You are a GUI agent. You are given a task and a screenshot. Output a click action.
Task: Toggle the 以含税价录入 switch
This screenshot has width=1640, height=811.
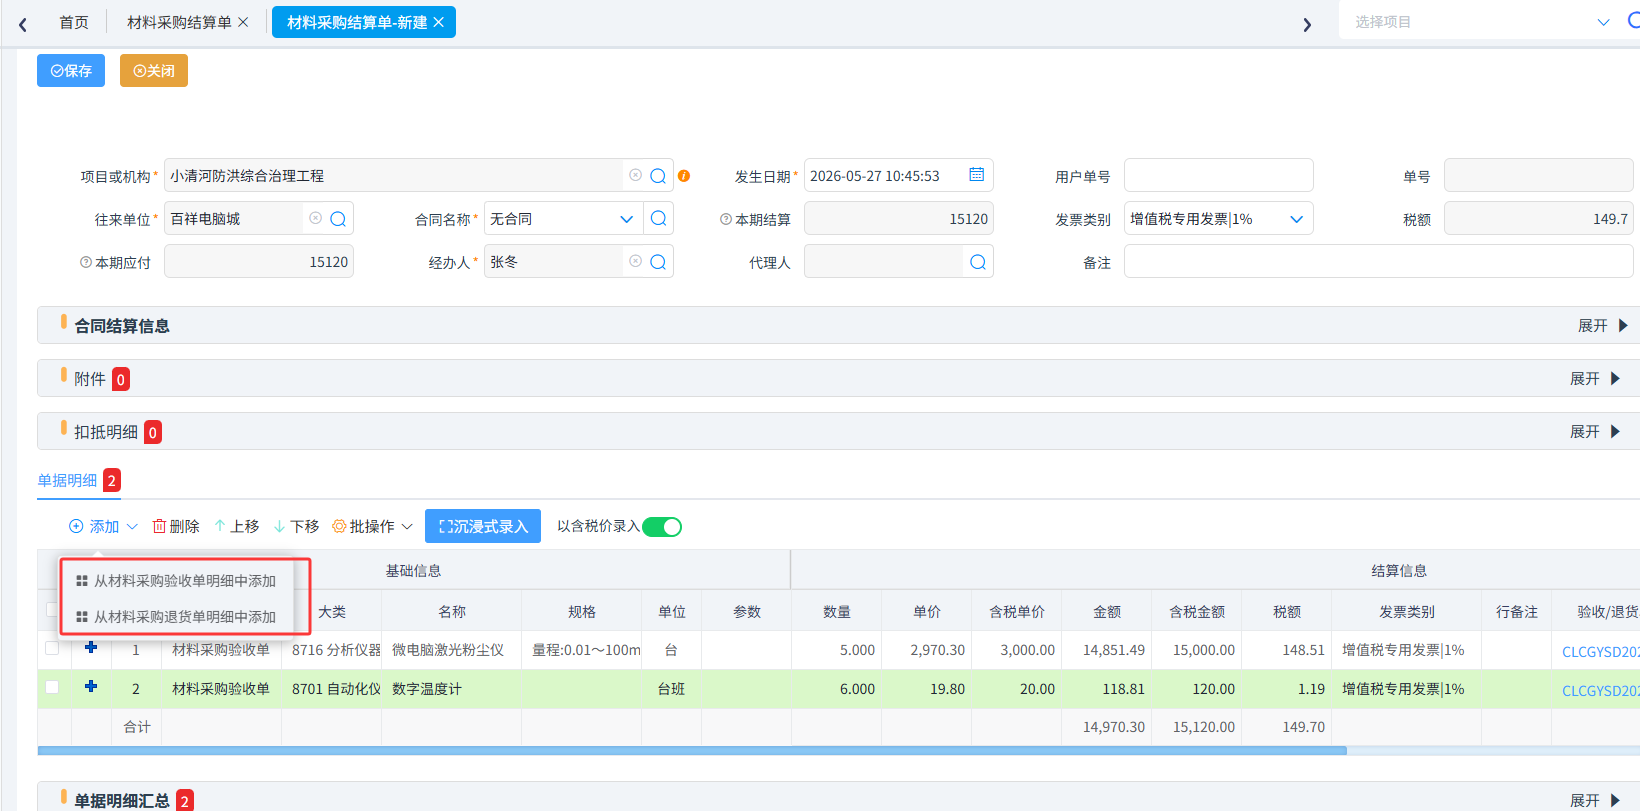click(662, 527)
